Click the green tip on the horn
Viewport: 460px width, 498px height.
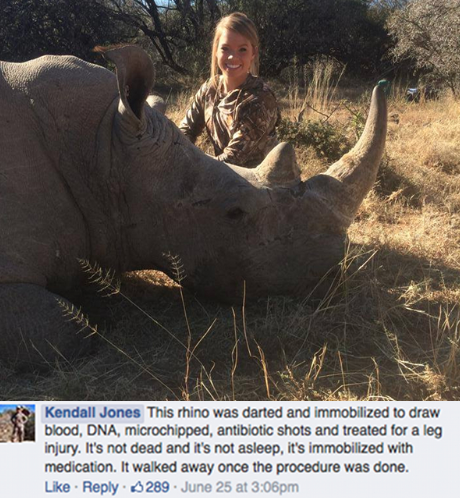383,85
